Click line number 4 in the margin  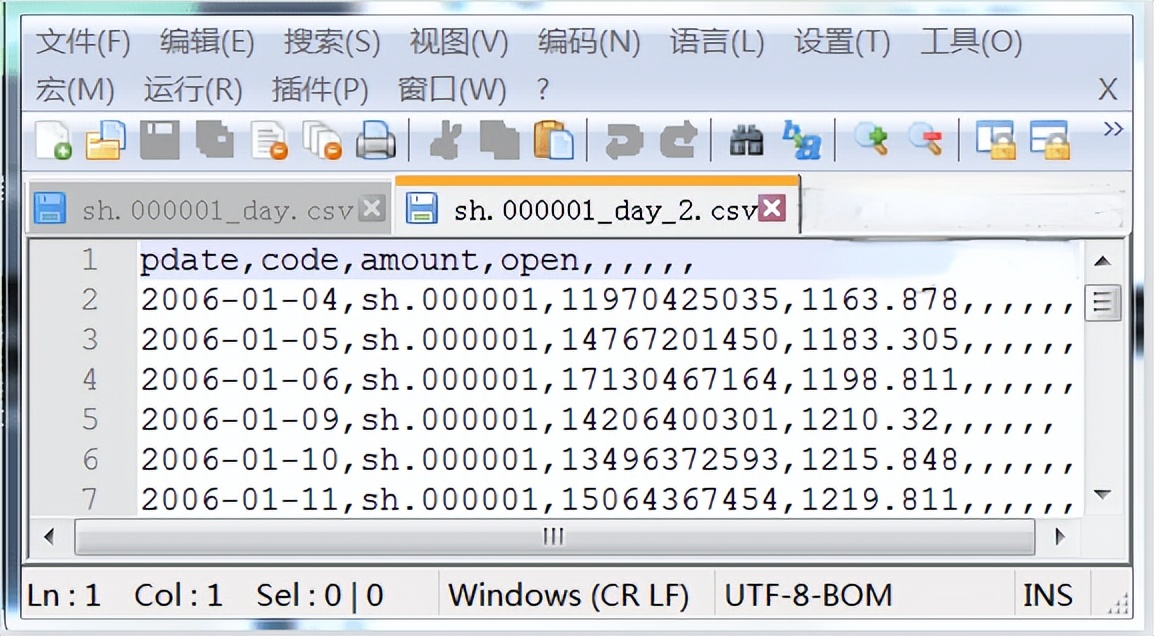(90, 380)
